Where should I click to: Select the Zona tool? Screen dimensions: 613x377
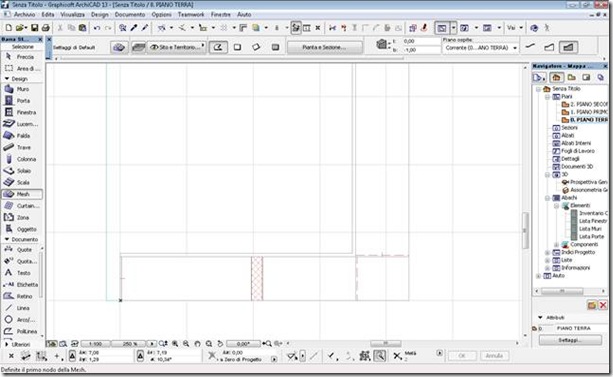point(22,217)
